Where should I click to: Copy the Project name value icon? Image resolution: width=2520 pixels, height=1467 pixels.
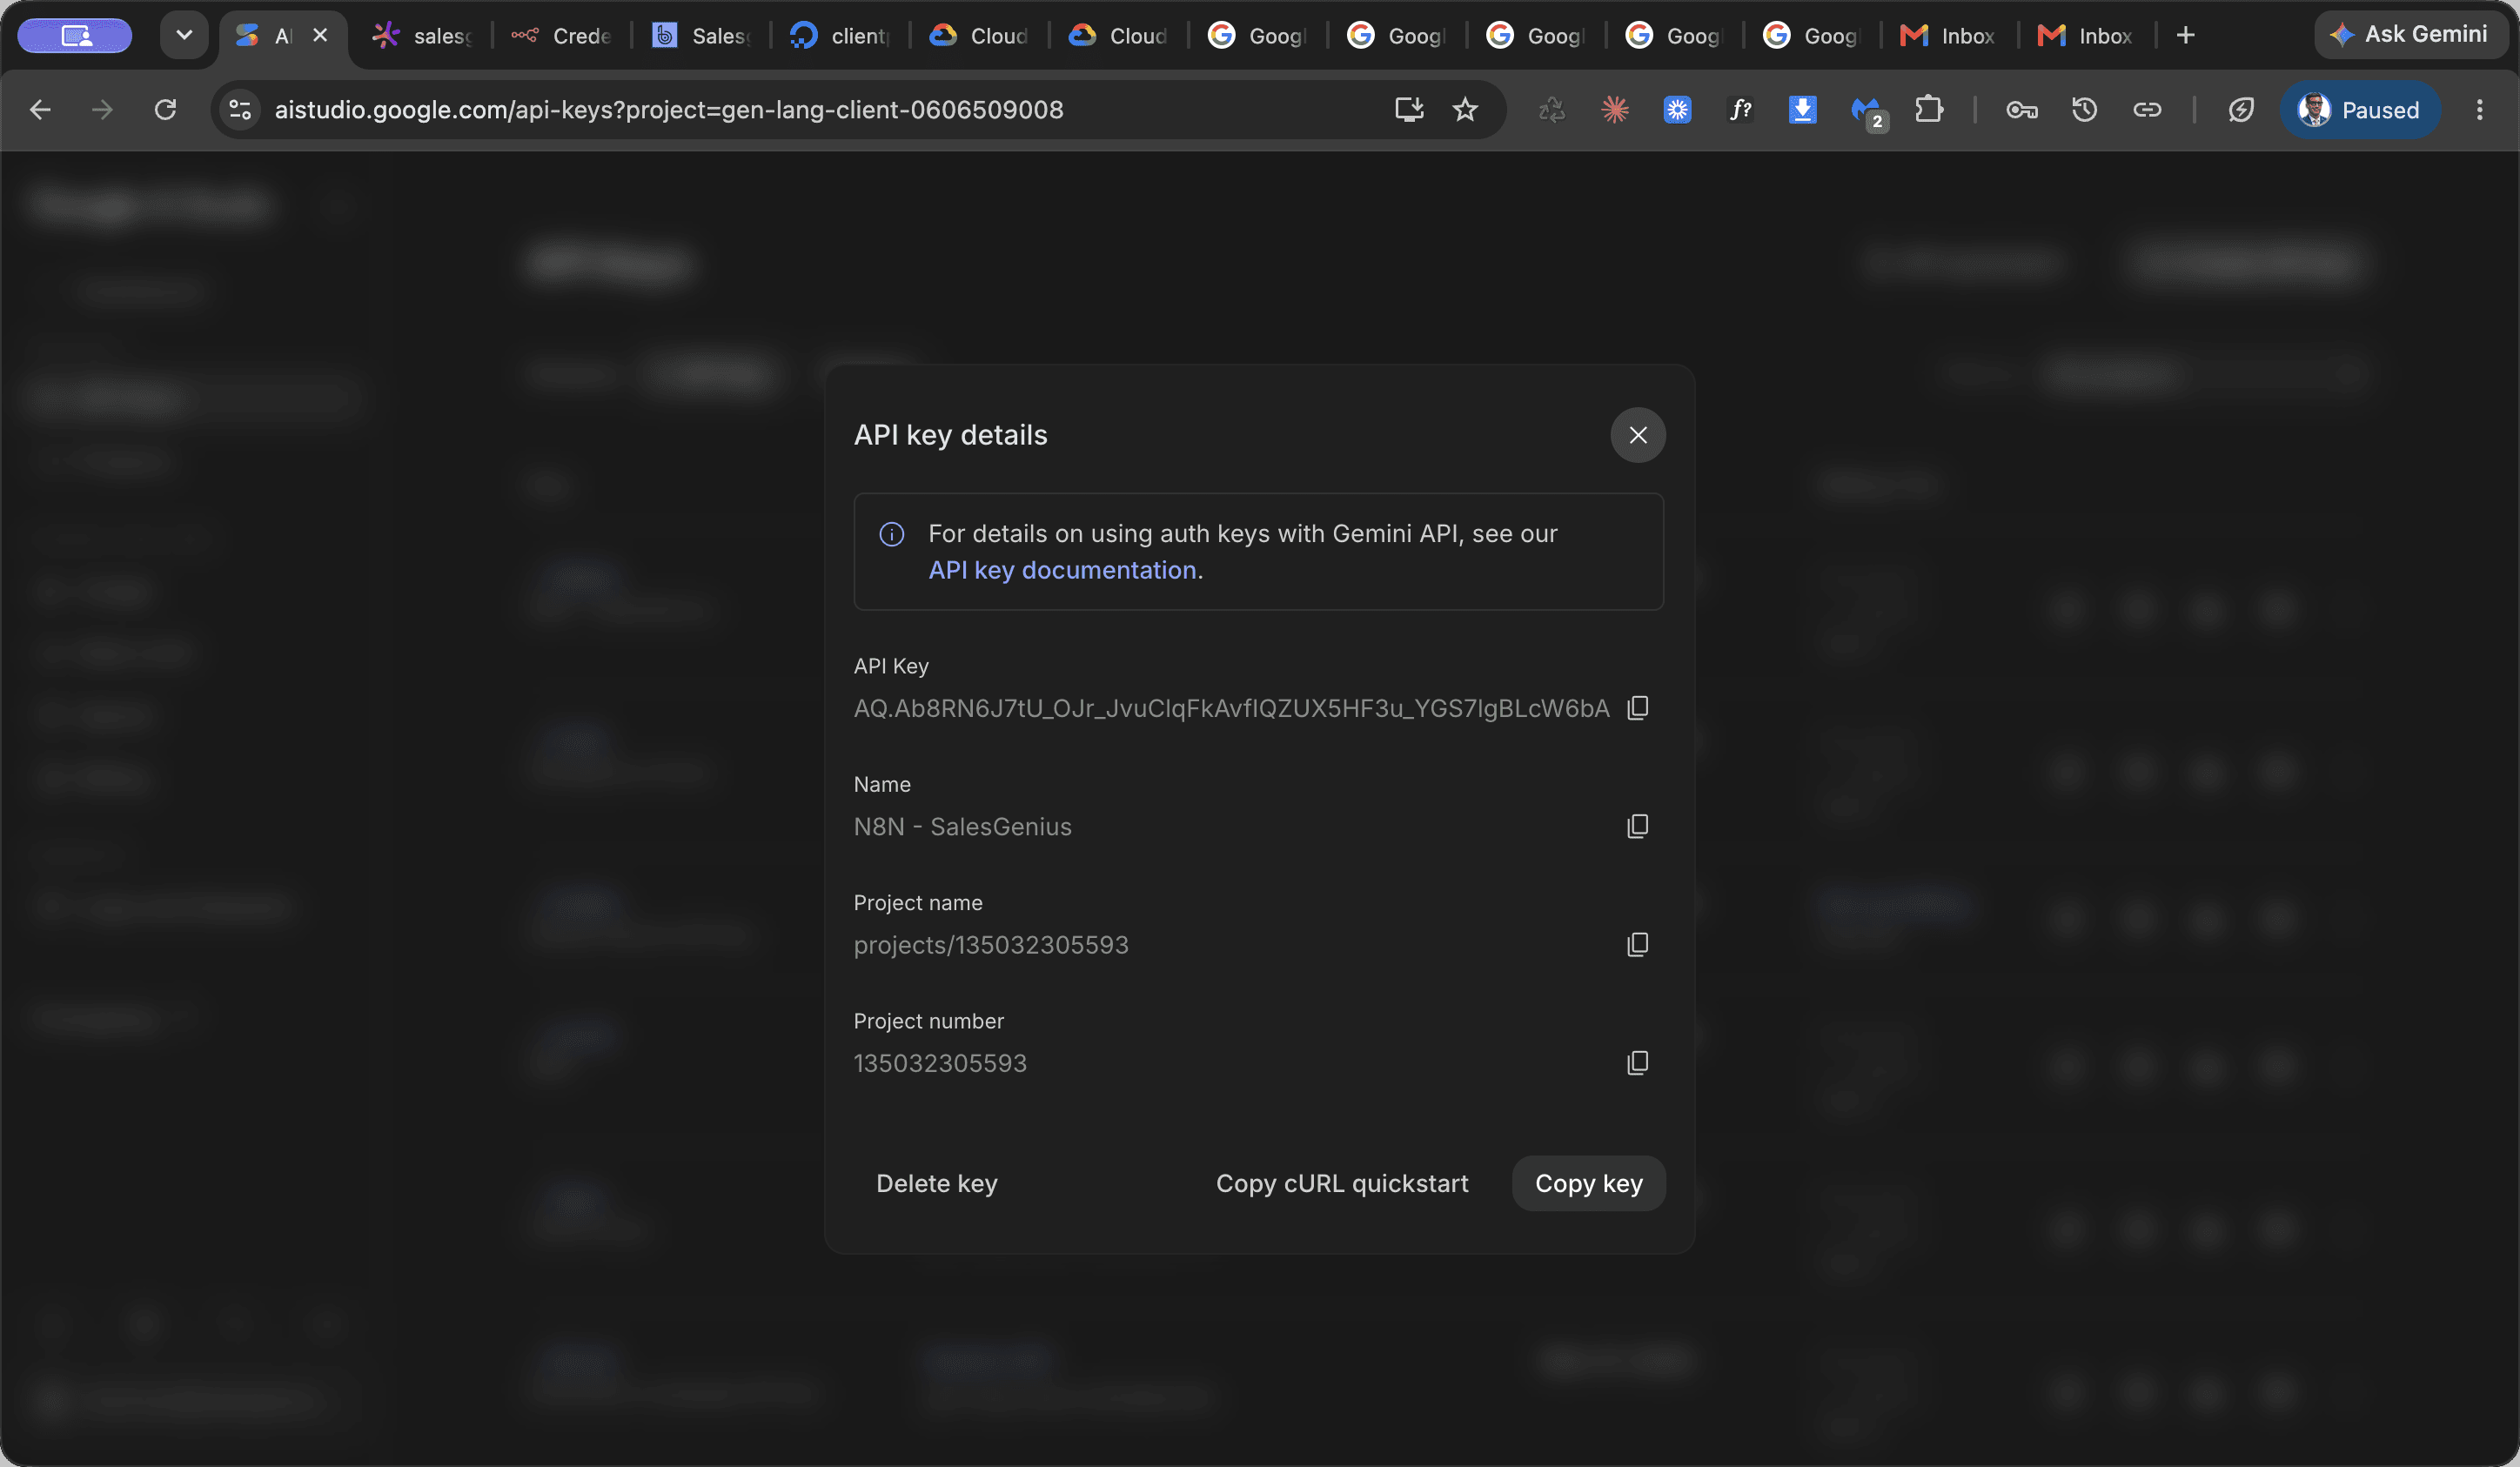(1637, 944)
